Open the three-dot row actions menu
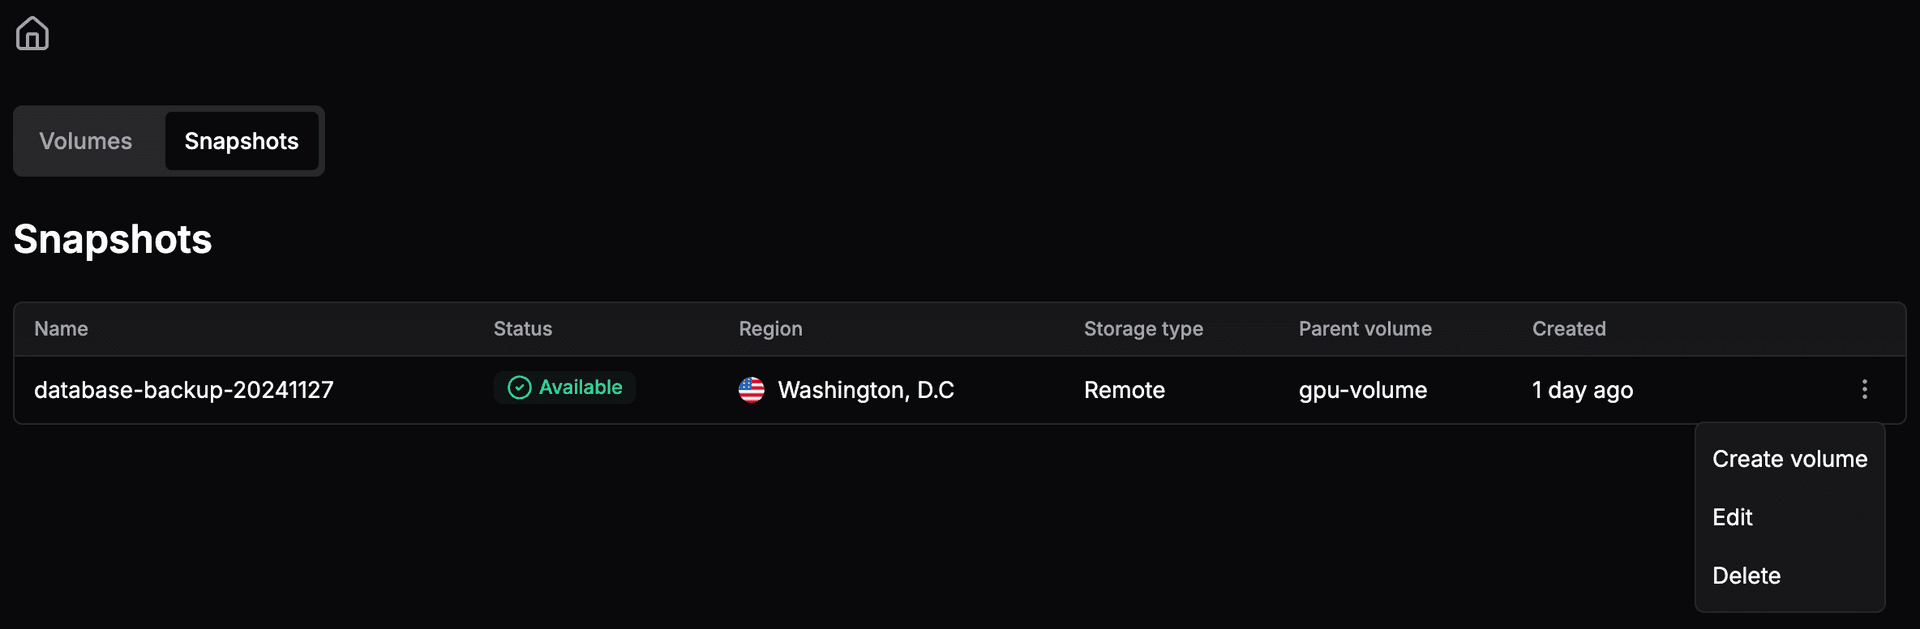This screenshot has width=1920, height=629. (x=1864, y=389)
